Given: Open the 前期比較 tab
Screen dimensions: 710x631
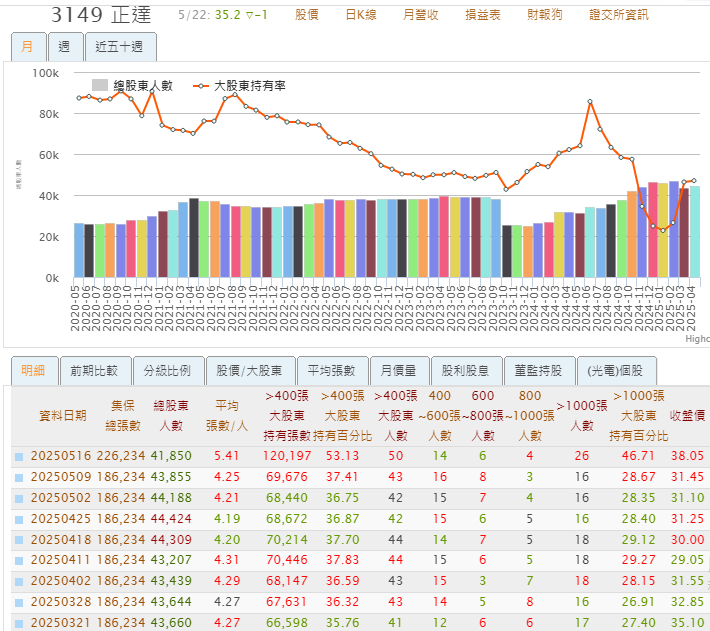Looking at the screenshot, I should [94, 370].
